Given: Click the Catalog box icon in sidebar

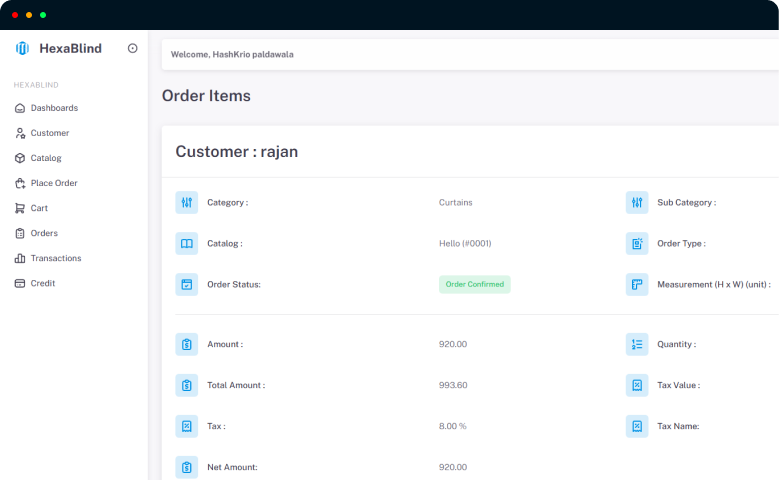Looking at the screenshot, I should click(20, 158).
